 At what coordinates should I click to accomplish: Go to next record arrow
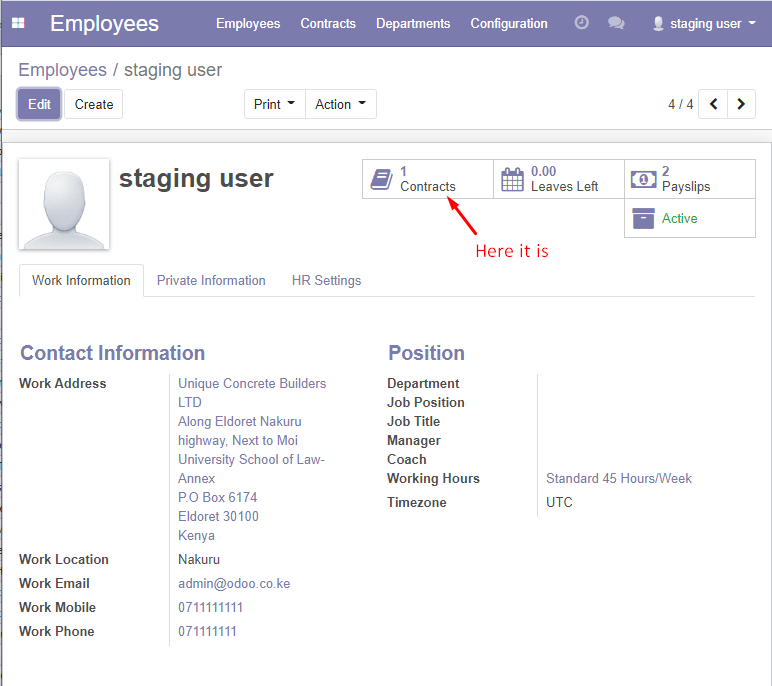[x=741, y=104]
